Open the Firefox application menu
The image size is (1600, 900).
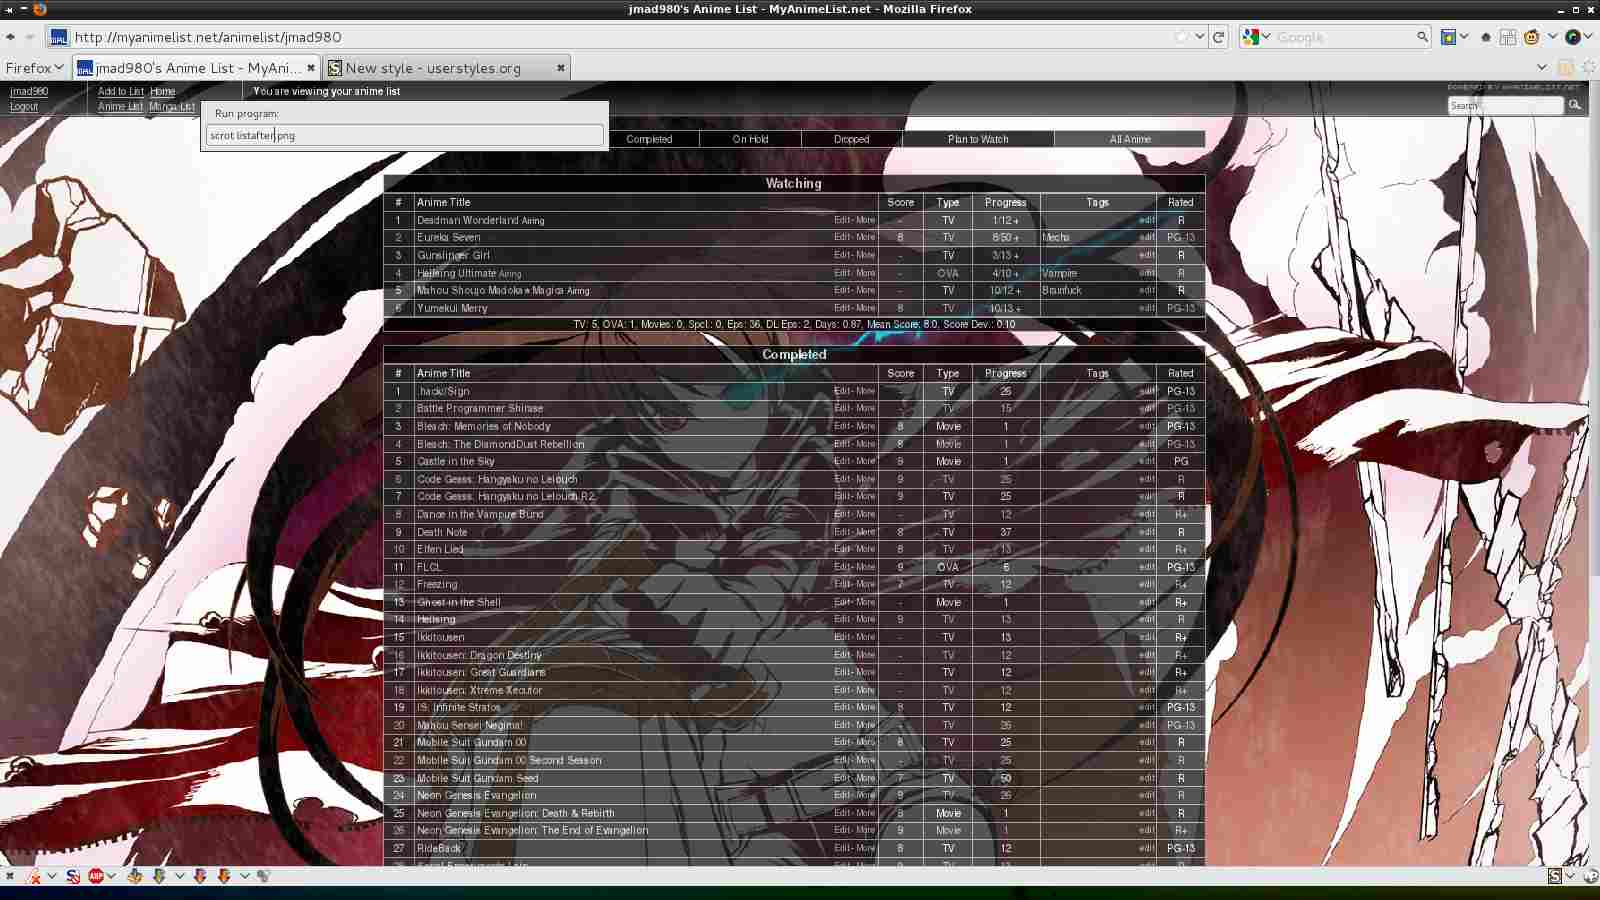point(34,68)
